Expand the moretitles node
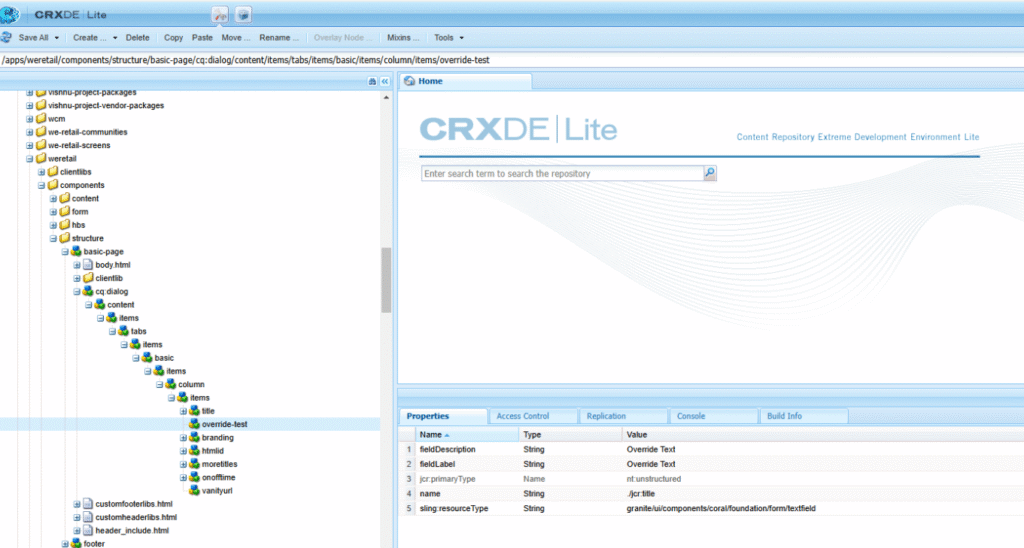This screenshot has width=1024, height=548. 183,464
